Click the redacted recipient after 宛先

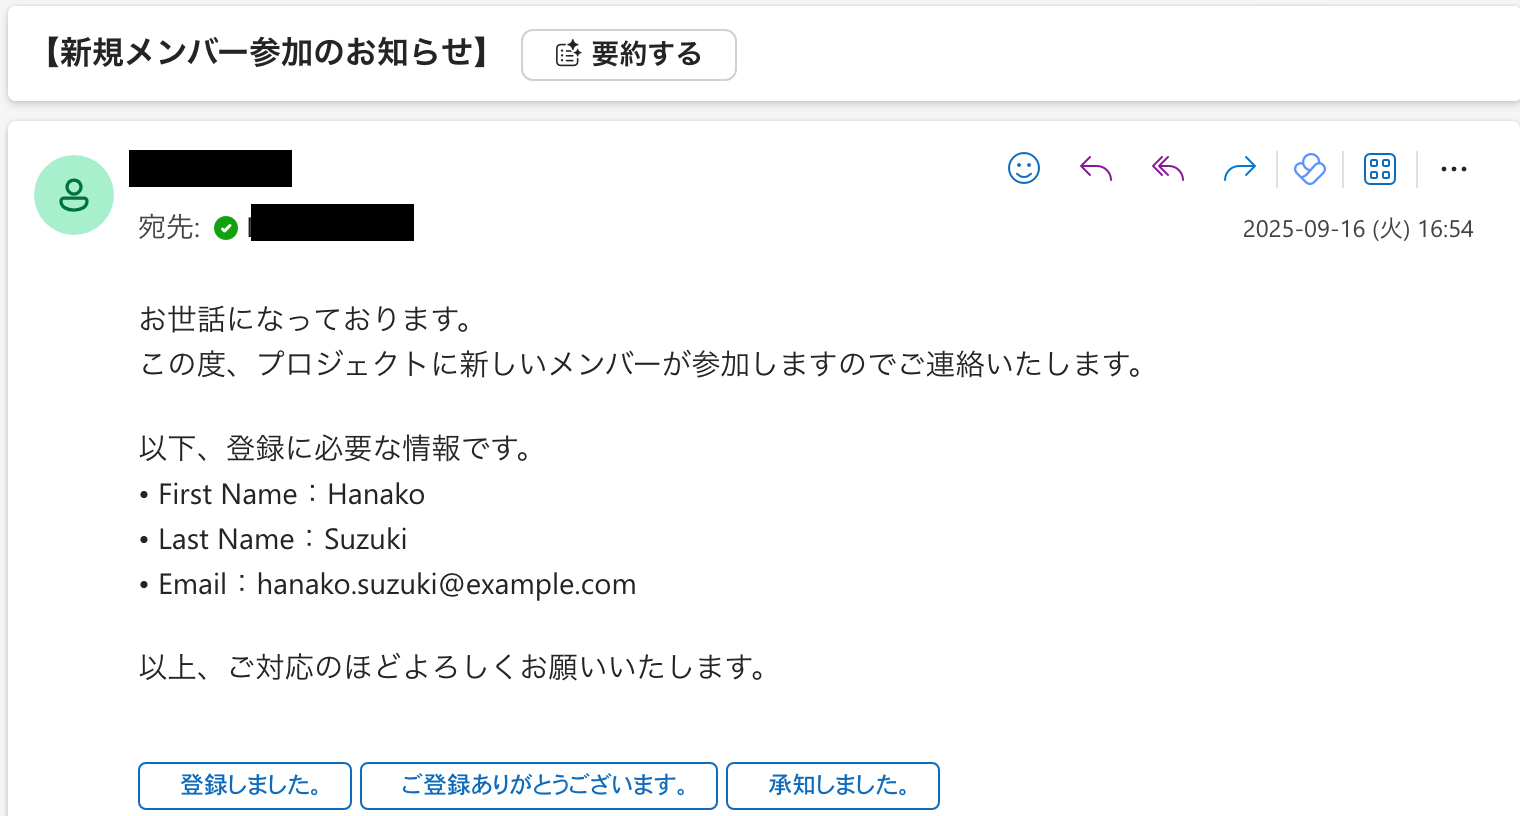pyautogui.click(x=332, y=223)
